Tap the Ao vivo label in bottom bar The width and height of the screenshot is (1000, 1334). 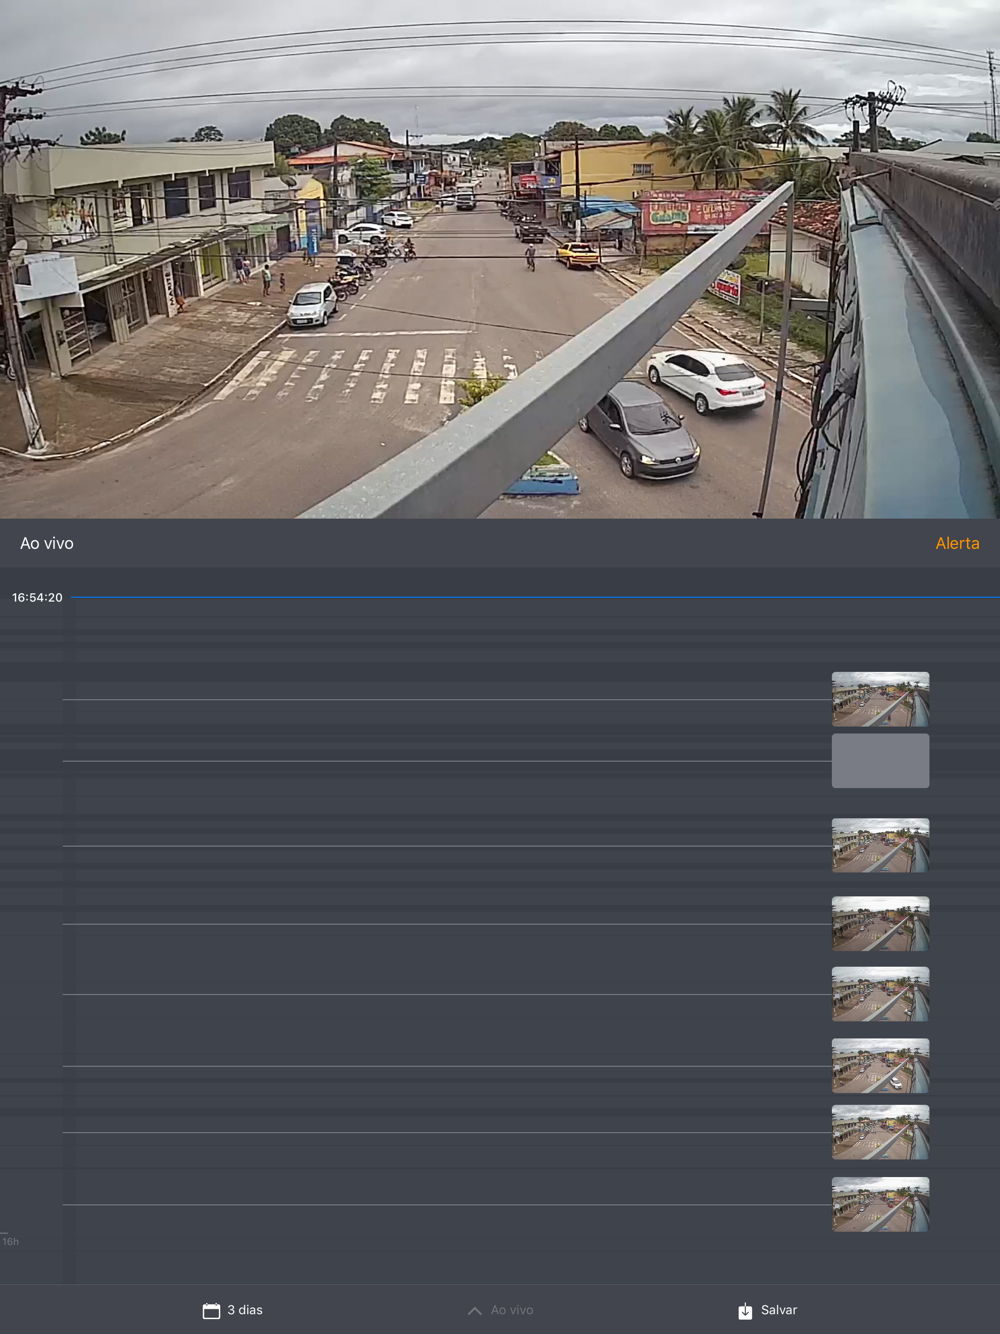pyautogui.click(x=512, y=1310)
